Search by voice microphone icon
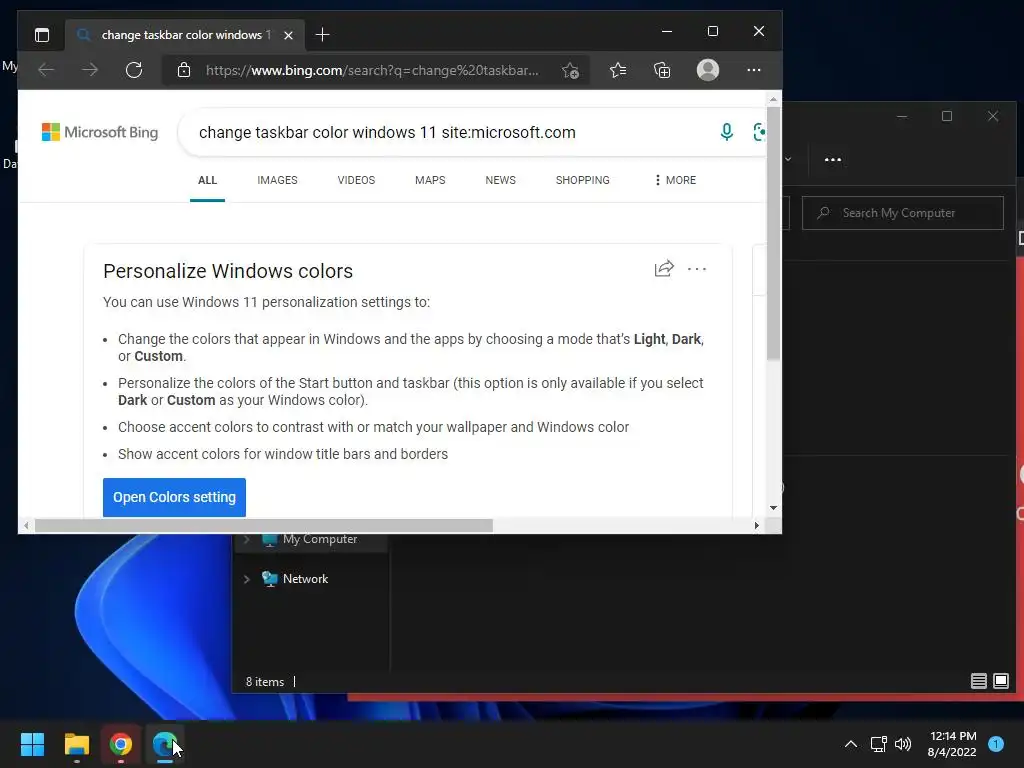 [x=726, y=132]
